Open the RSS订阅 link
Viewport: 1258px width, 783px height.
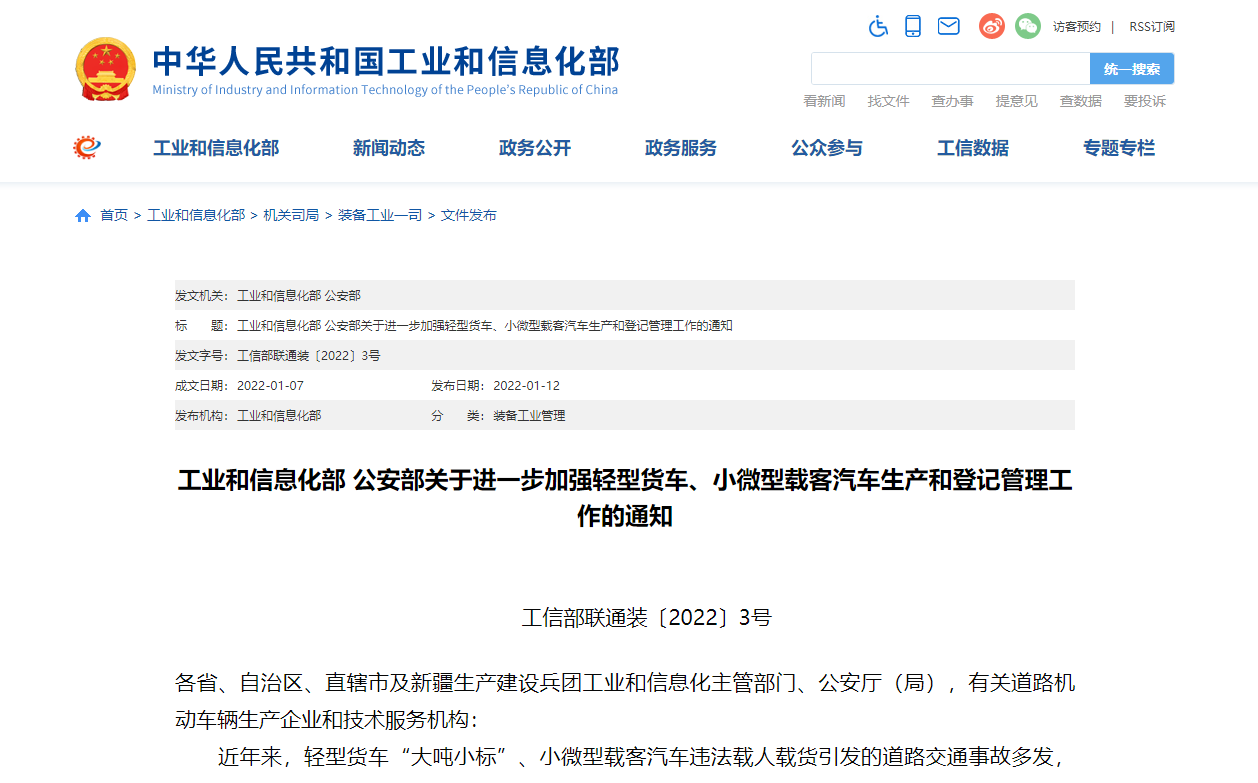(1152, 27)
